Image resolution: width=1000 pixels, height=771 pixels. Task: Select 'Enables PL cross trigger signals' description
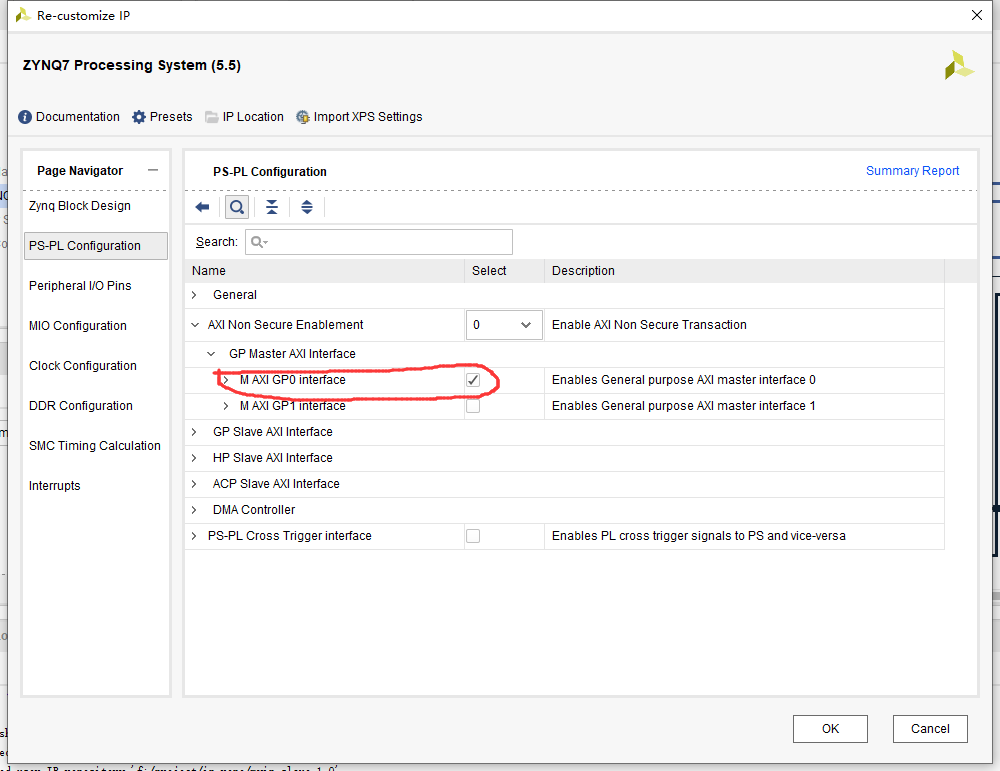click(x=699, y=536)
